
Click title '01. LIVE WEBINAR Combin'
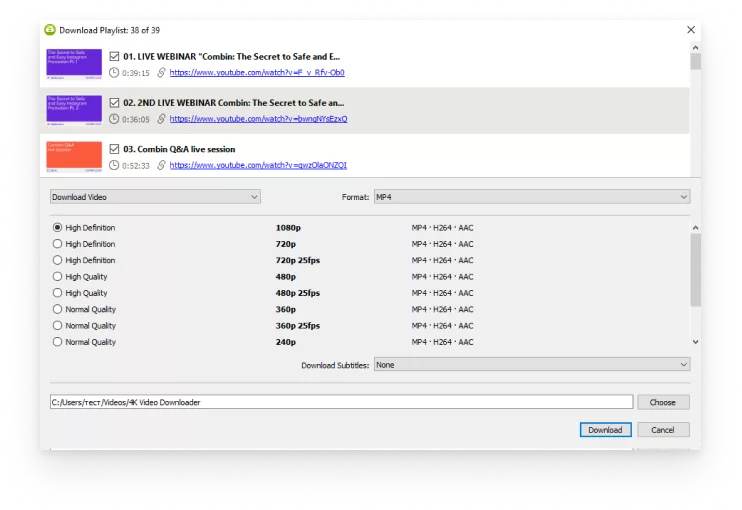pos(231,56)
